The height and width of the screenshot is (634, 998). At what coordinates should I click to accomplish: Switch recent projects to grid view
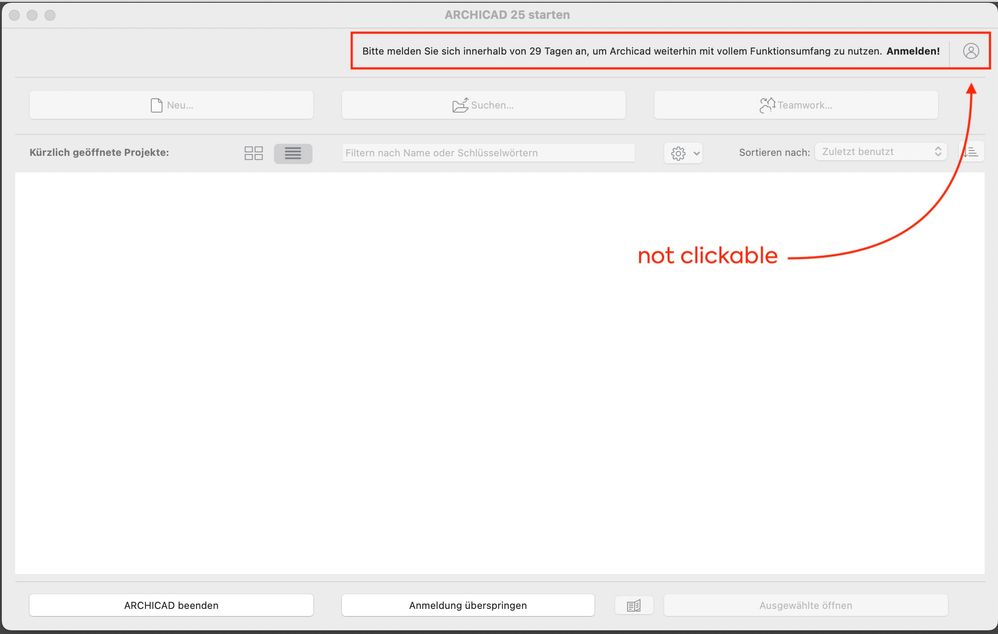(253, 152)
